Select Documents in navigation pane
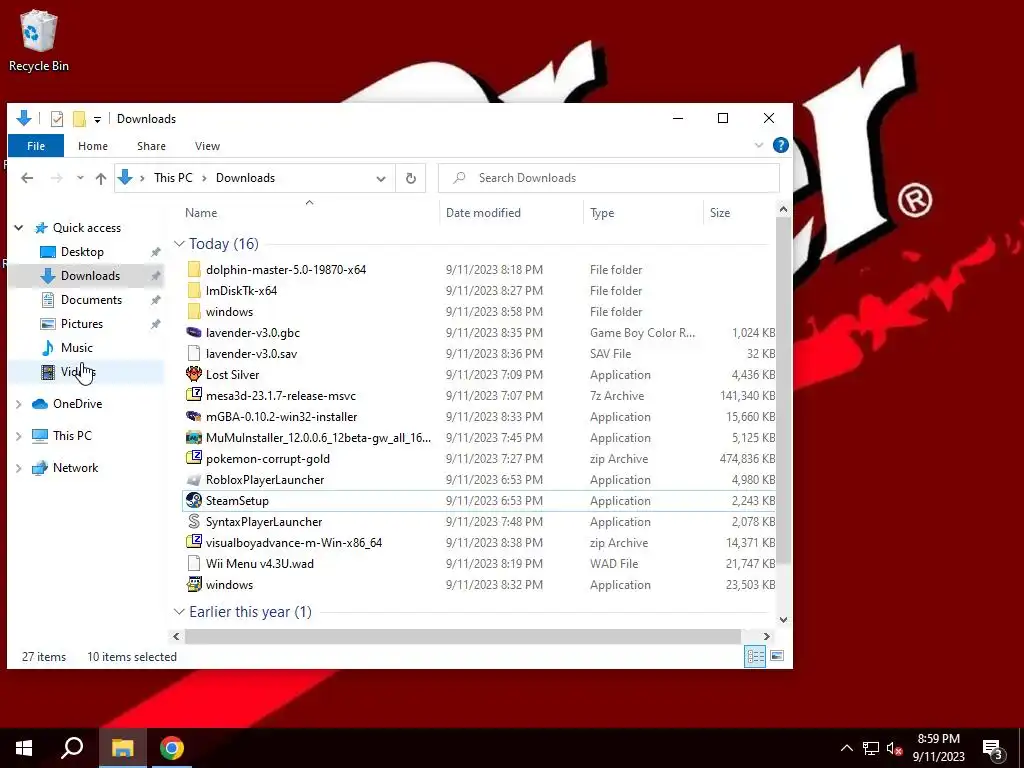The width and height of the screenshot is (1024, 768). tap(91, 300)
